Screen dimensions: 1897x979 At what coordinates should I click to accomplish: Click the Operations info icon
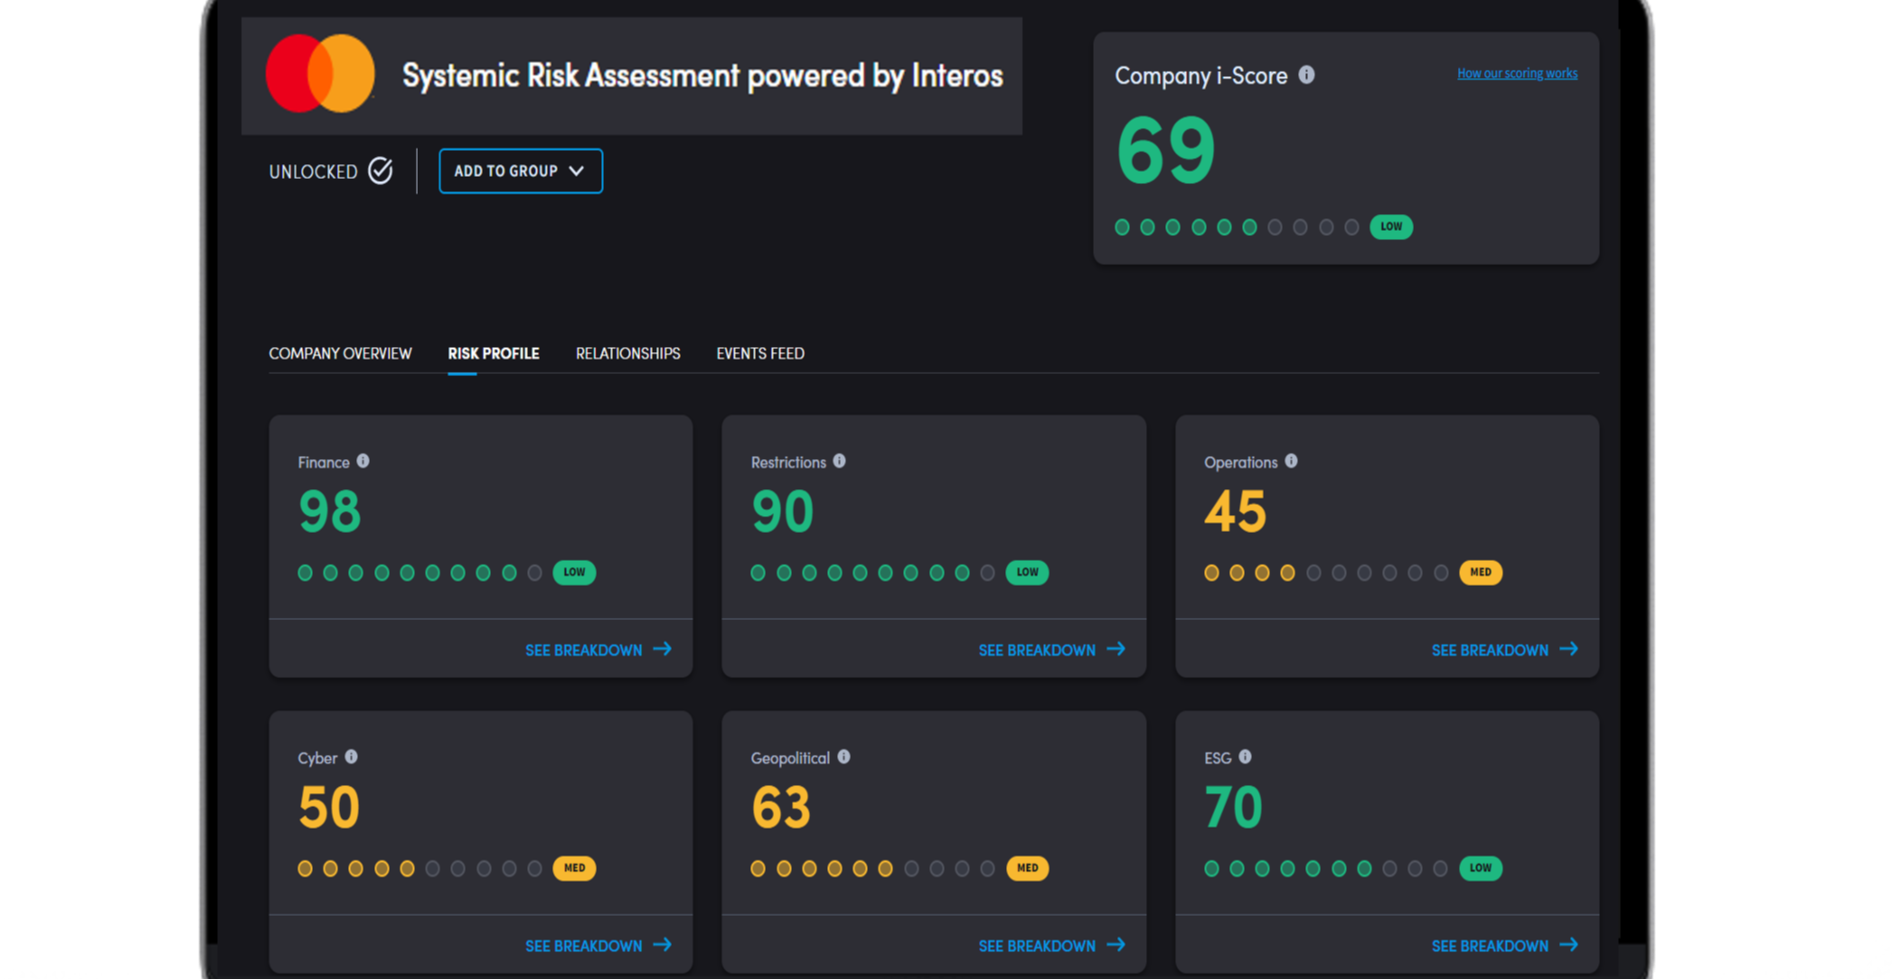tap(1291, 461)
